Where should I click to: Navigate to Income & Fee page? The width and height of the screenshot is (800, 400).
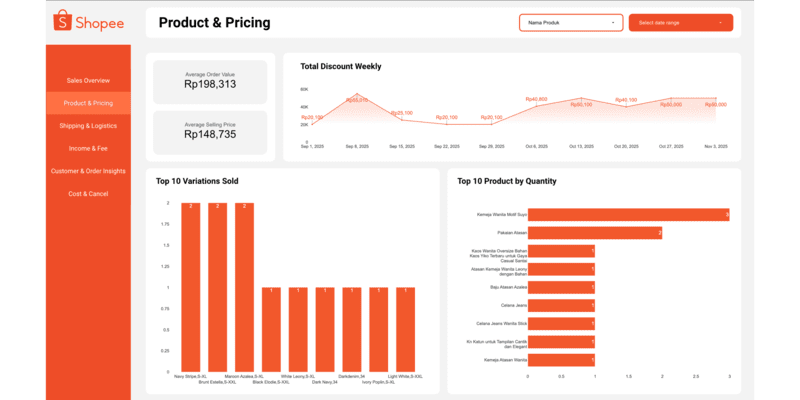point(88,148)
